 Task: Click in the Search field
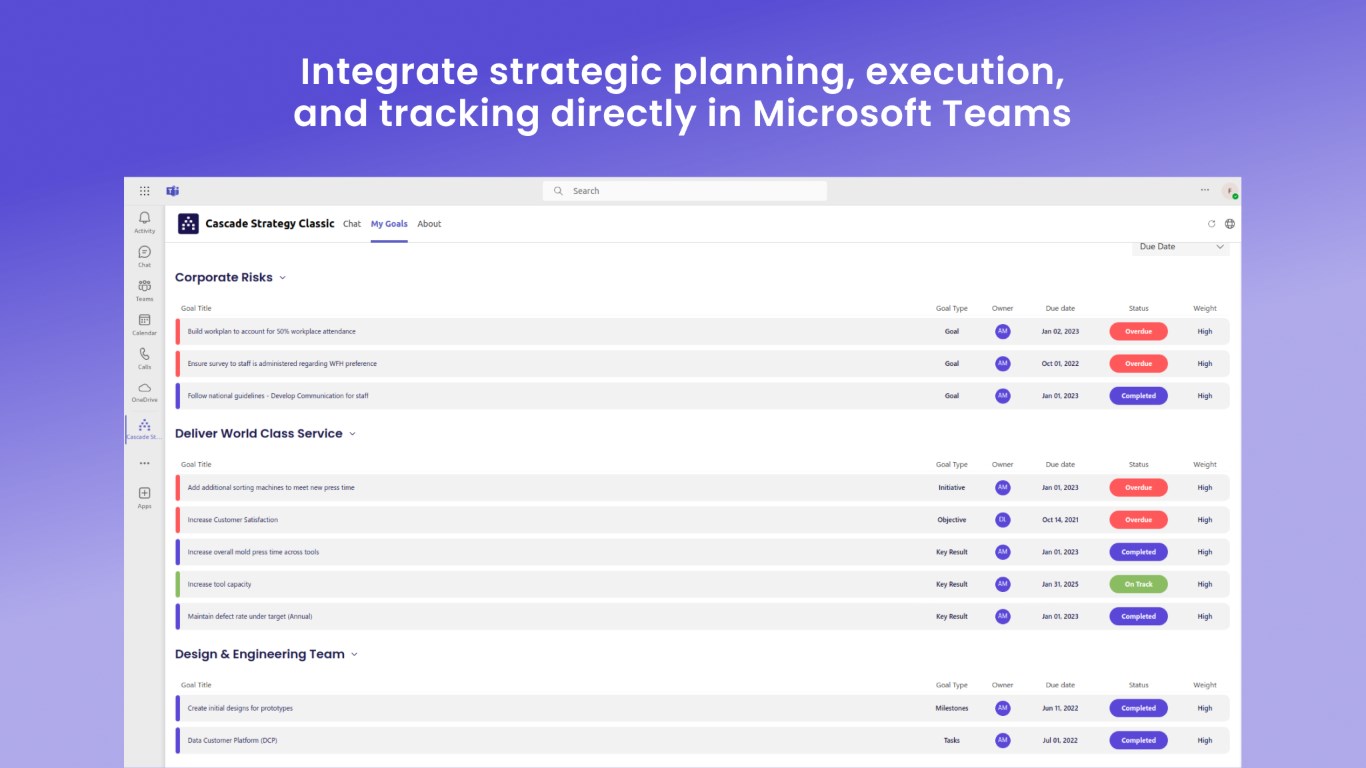690,191
